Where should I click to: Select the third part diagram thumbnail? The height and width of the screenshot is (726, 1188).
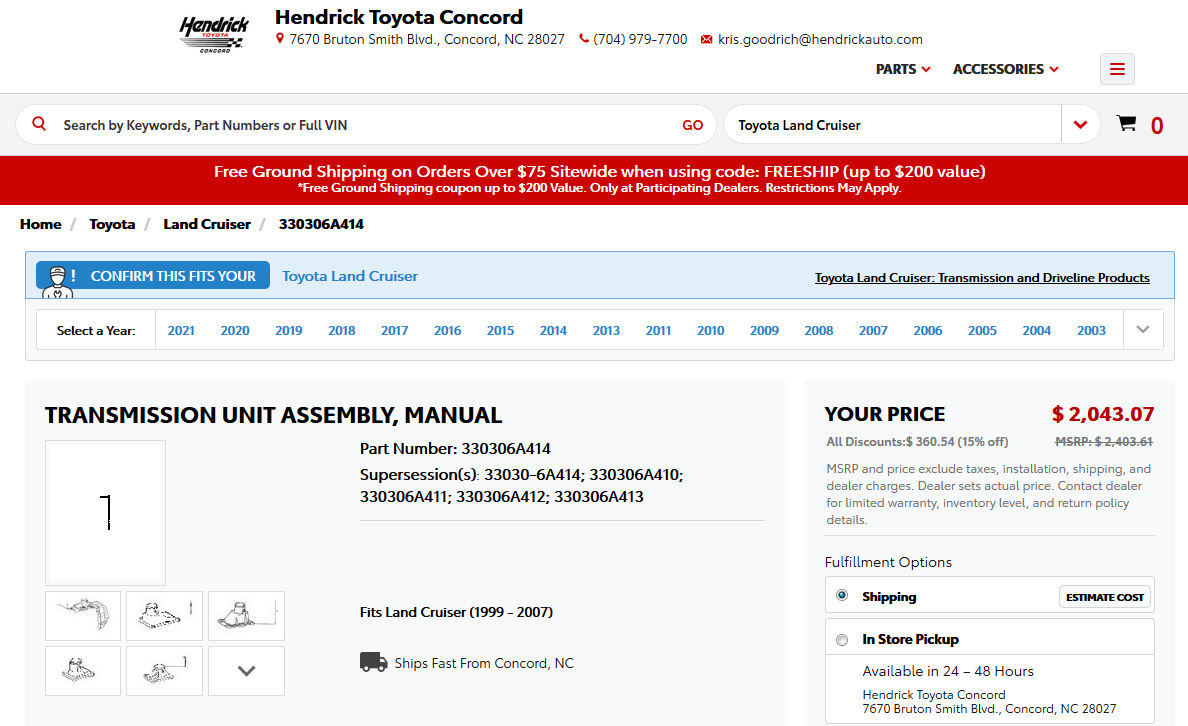tap(246, 616)
